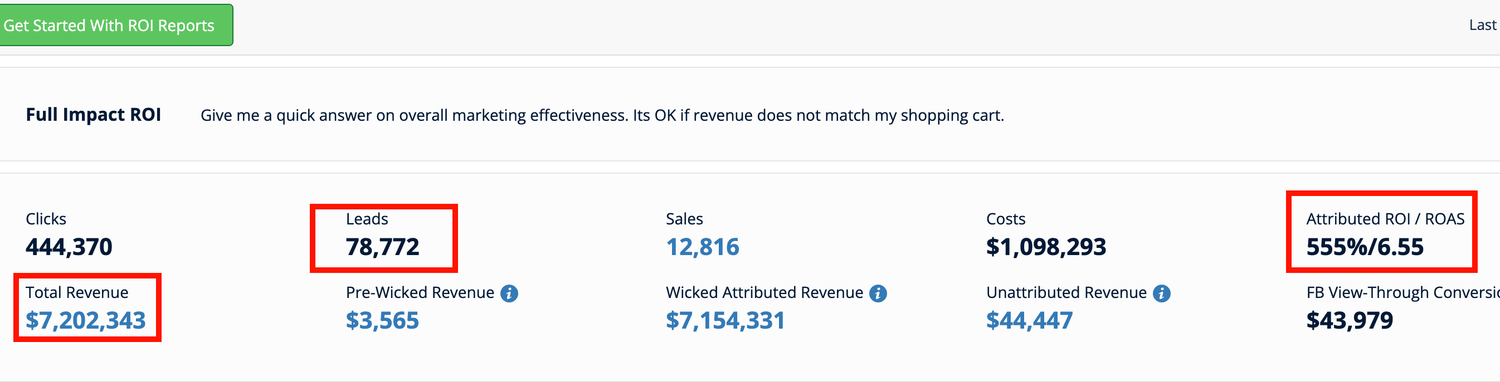Open the Sales figure 12,816 link
Screen dimensions: 1500x382
coord(703,247)
